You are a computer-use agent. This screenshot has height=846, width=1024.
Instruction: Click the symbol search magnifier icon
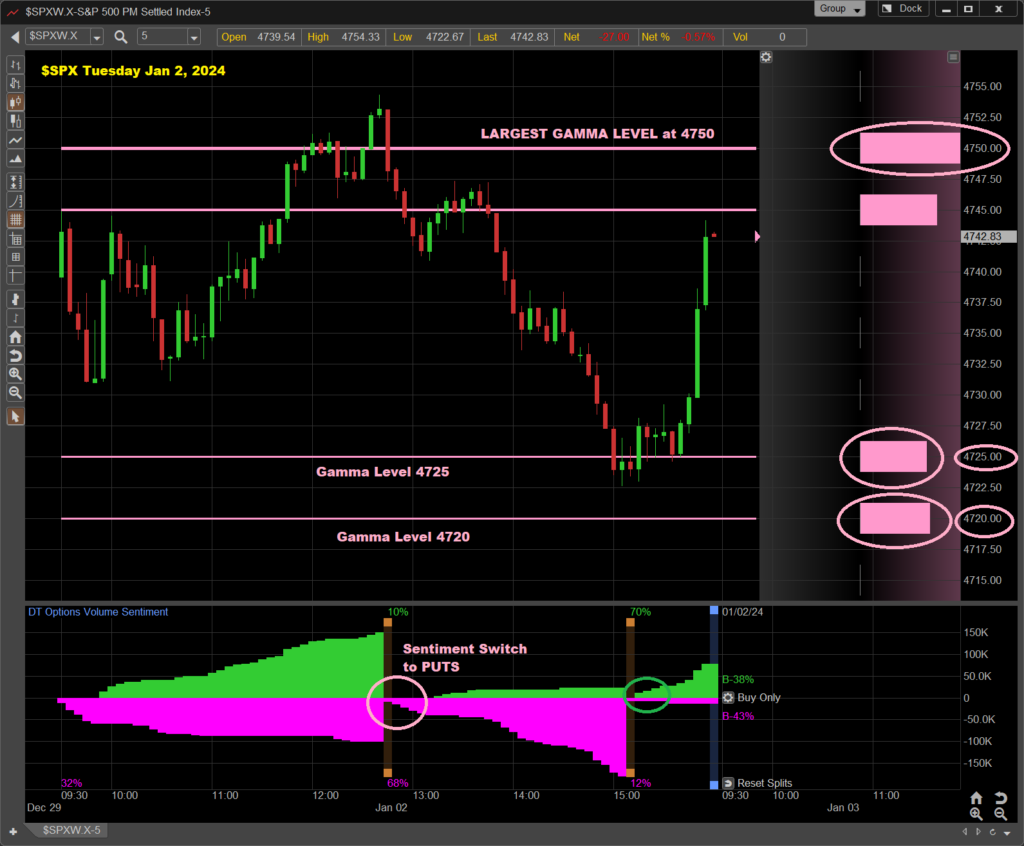click(x=121, y=37)
